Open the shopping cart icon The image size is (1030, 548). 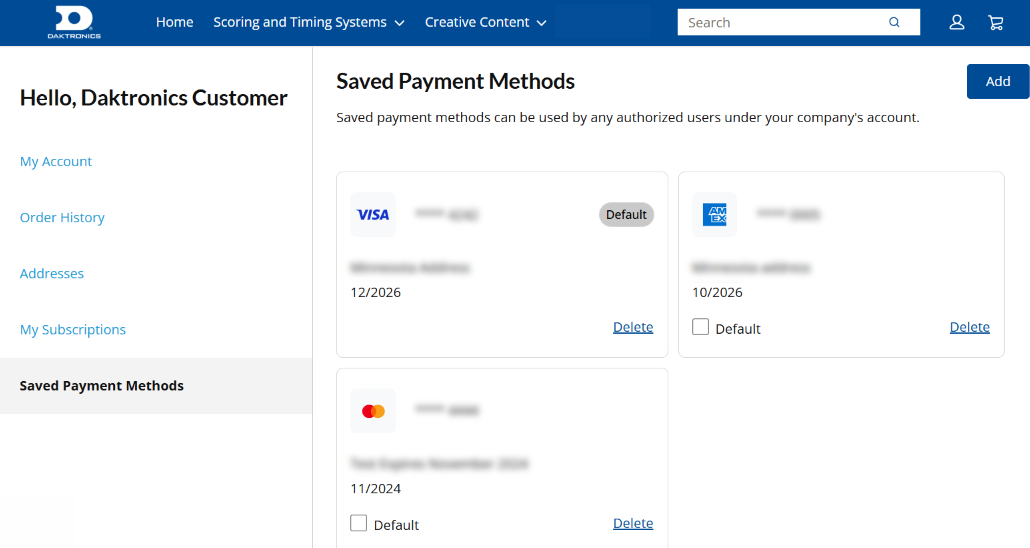click(995, 22)
